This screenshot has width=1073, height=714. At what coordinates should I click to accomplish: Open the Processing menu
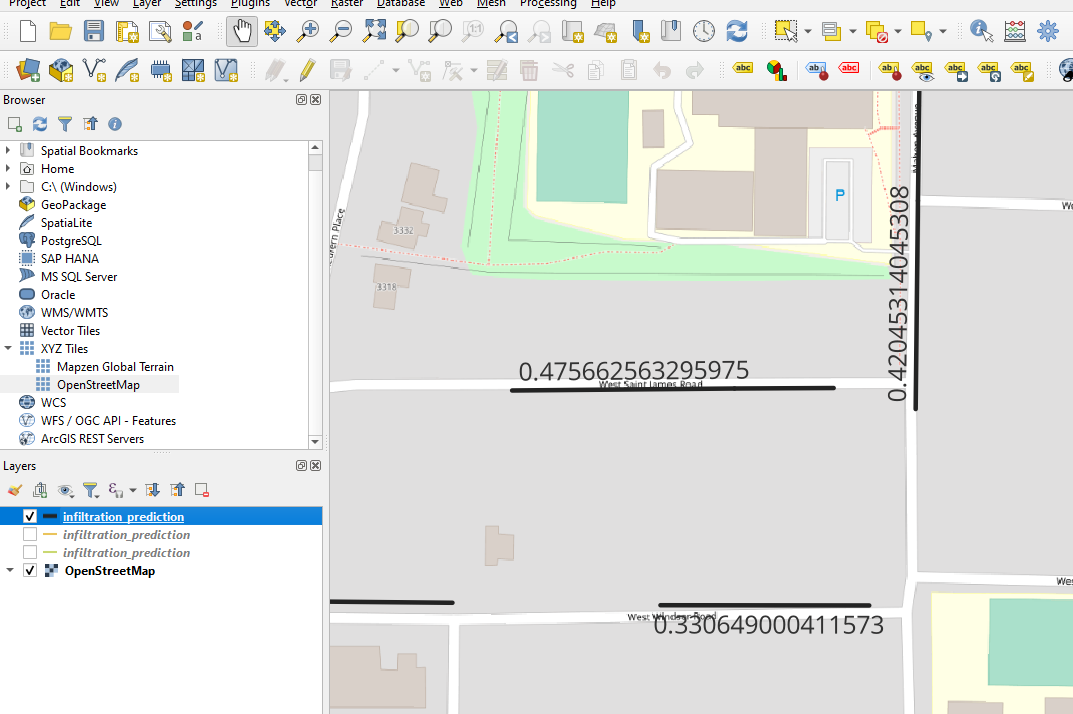pyautogui.click(x=548, y=3)
